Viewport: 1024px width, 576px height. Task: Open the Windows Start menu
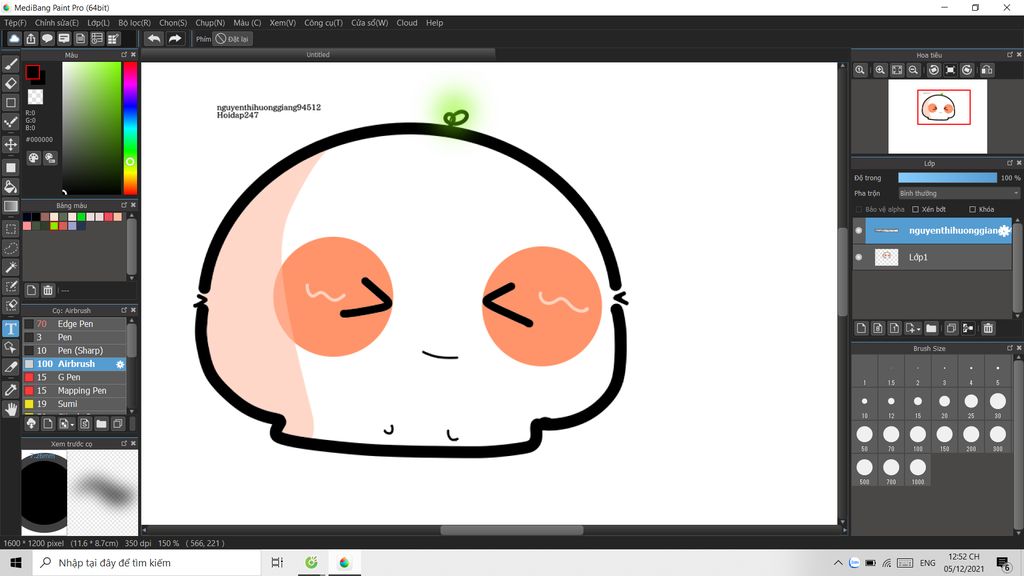[16, 563]
